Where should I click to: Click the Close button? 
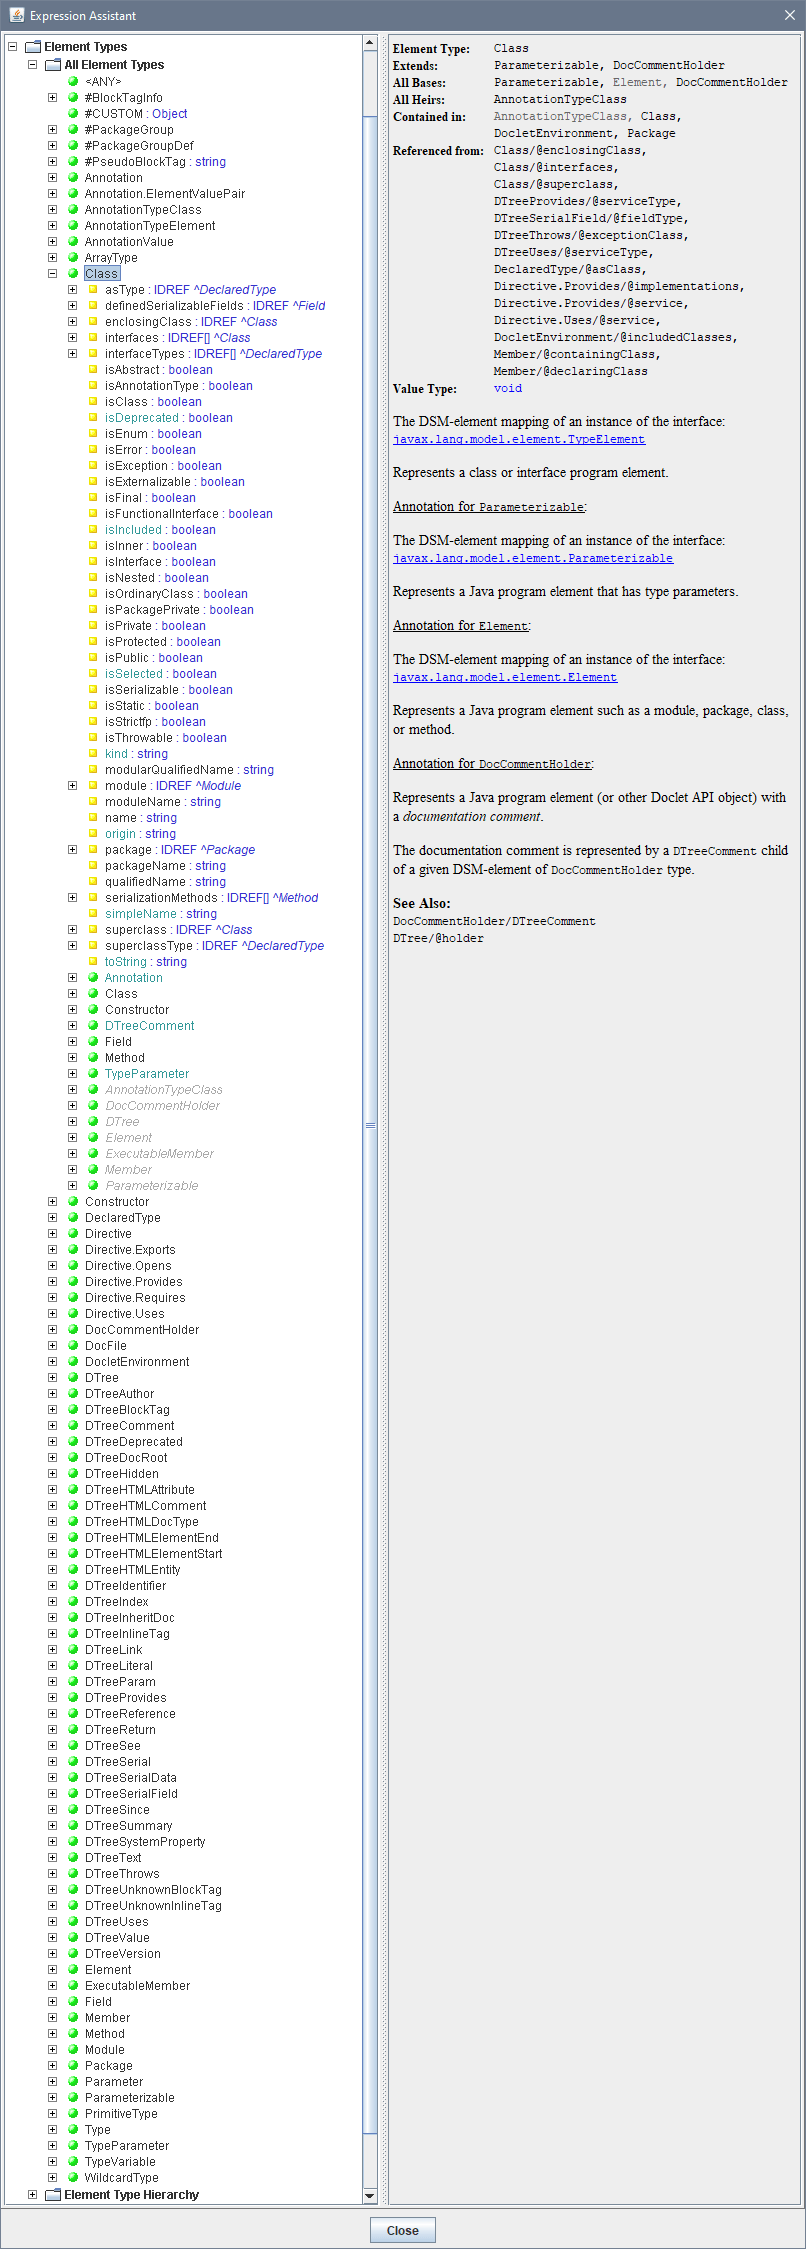pyautogui.click(x=403, y=2231)
